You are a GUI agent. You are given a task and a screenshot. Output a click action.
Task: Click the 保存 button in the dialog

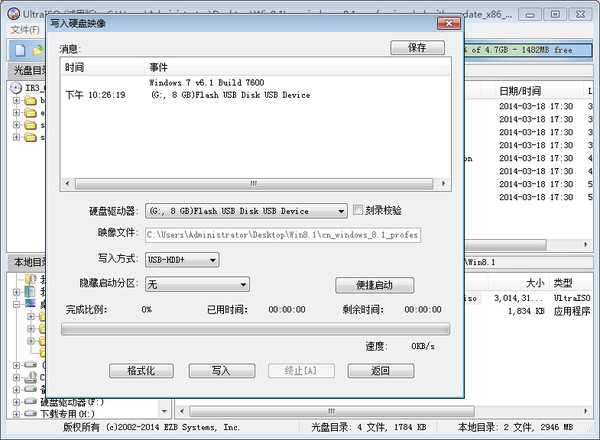point(417,48)
